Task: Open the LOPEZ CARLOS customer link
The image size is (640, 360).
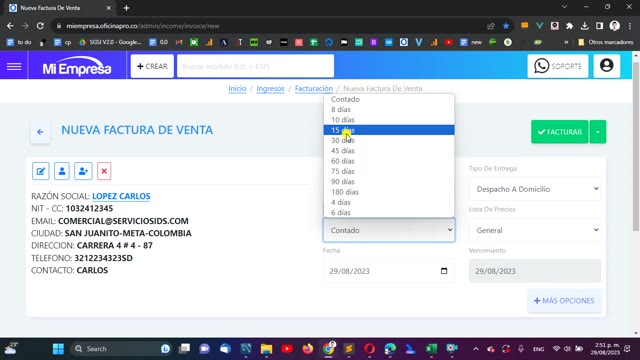Action: point(121,196)
